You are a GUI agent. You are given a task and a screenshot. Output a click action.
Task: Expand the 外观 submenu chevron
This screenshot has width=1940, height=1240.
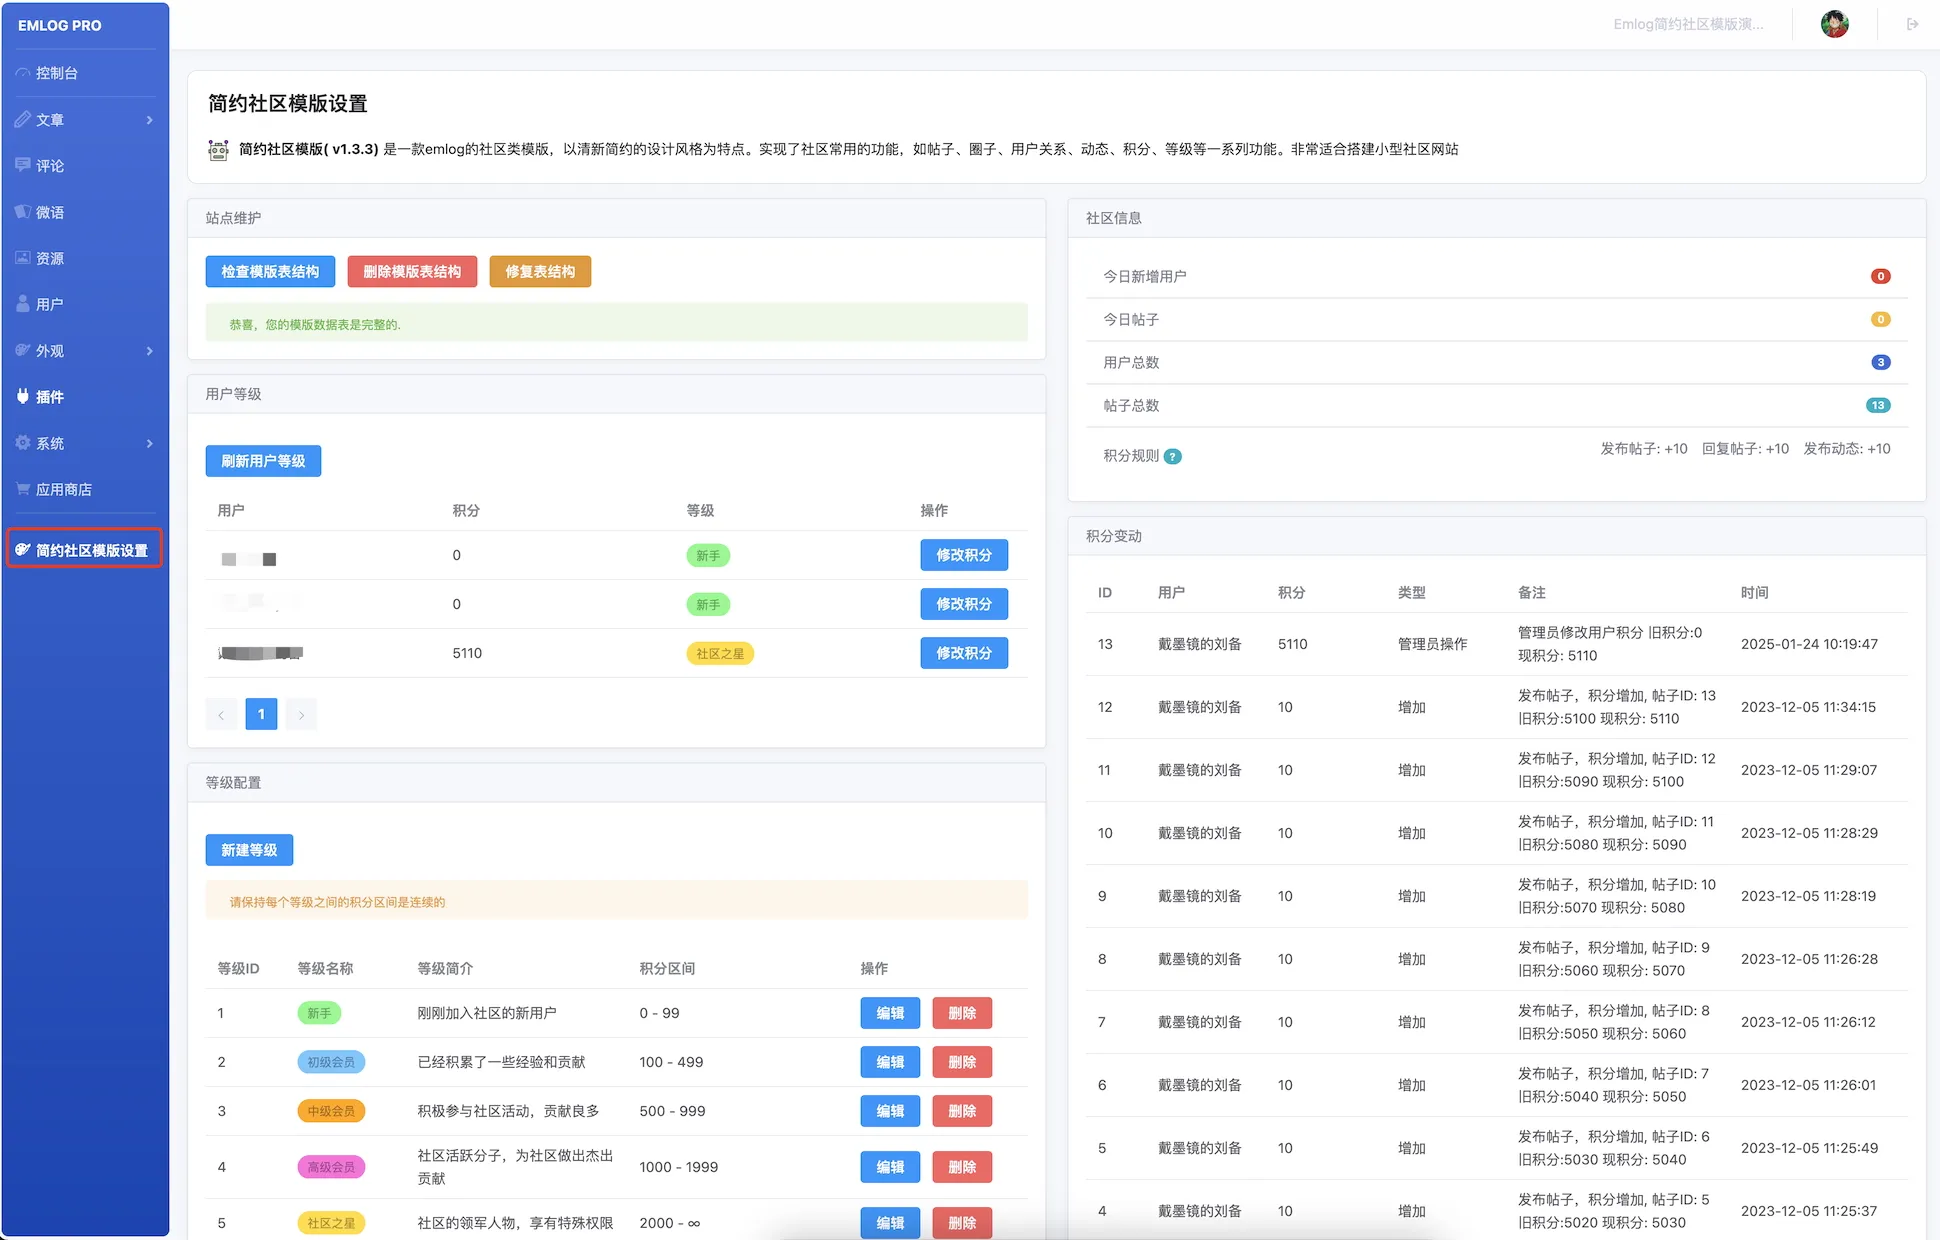click(x=150, y=351)
